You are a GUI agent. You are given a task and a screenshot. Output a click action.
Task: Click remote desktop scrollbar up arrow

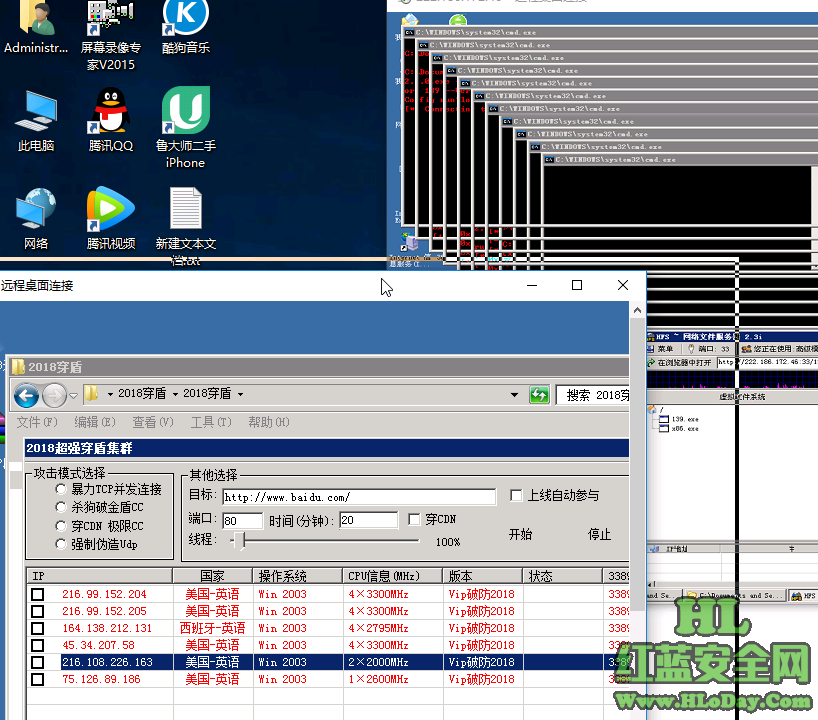point(637,310)
